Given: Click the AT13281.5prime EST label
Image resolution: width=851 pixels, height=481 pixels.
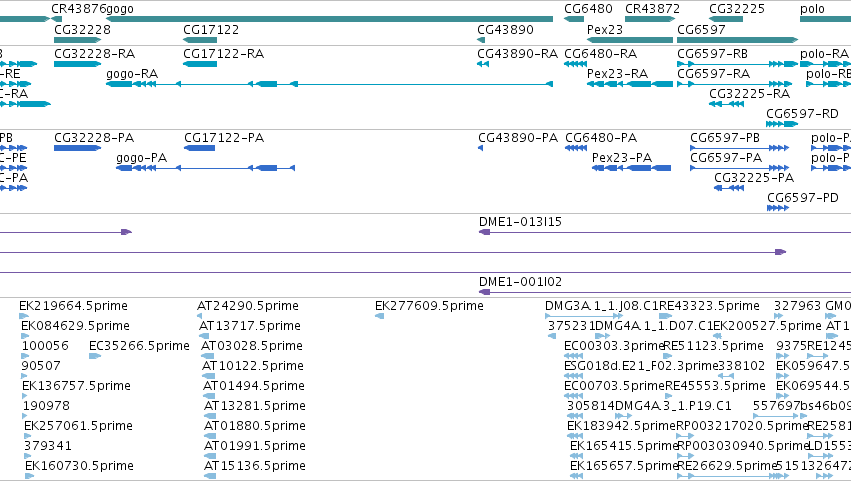Looking at the screenshot, I should coord(255,406).
